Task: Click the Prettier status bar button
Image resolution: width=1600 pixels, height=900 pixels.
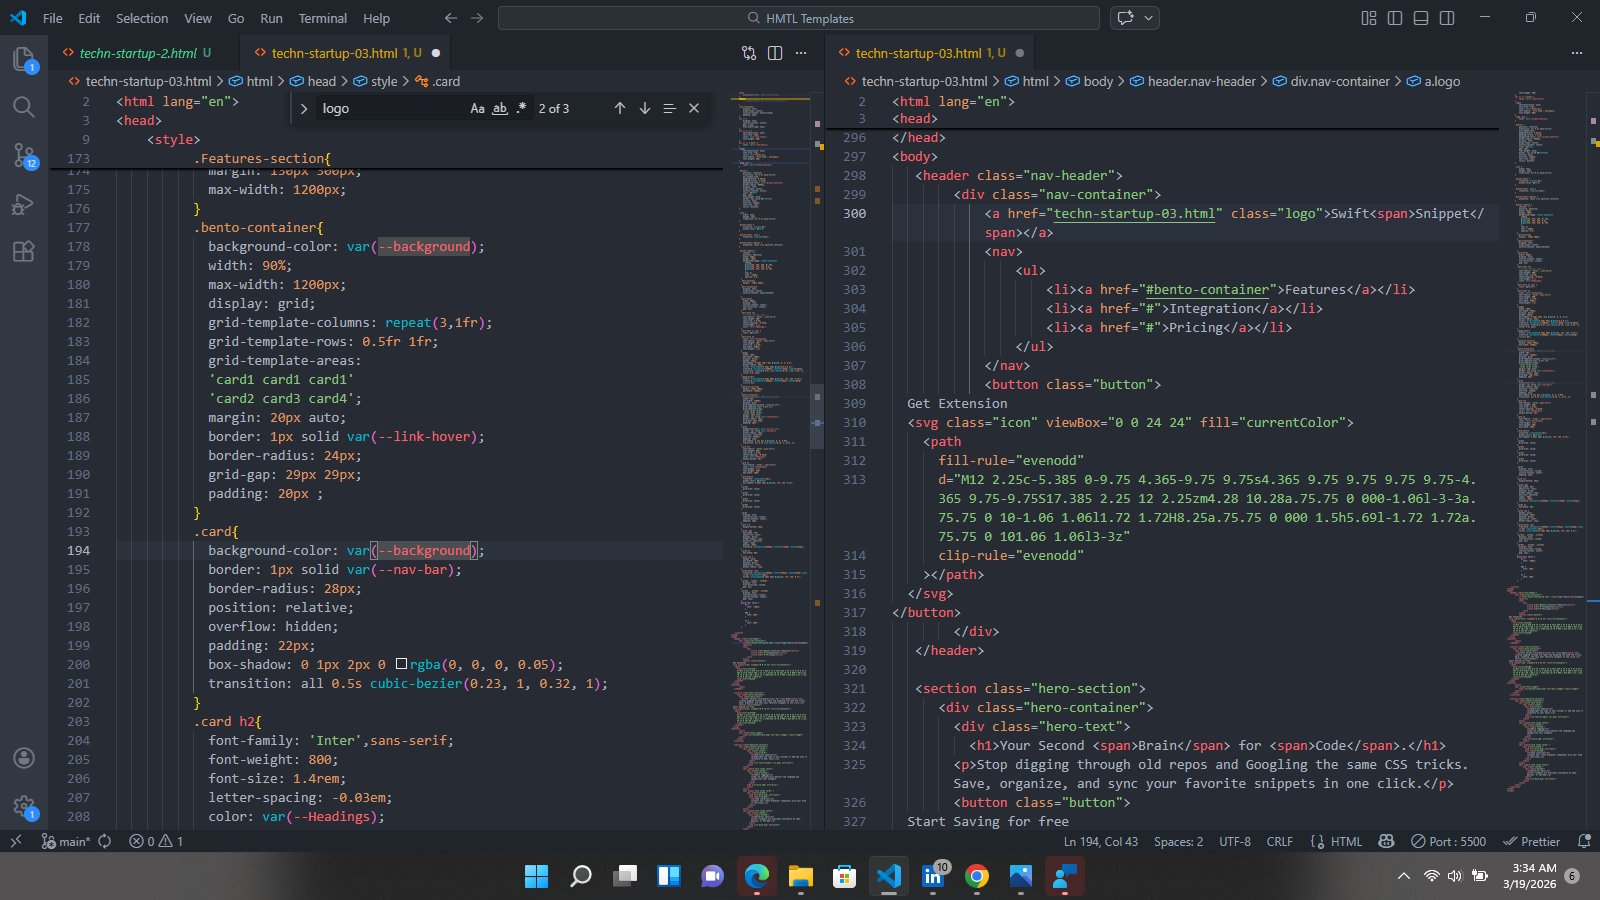Action: tap(1532, 841)
